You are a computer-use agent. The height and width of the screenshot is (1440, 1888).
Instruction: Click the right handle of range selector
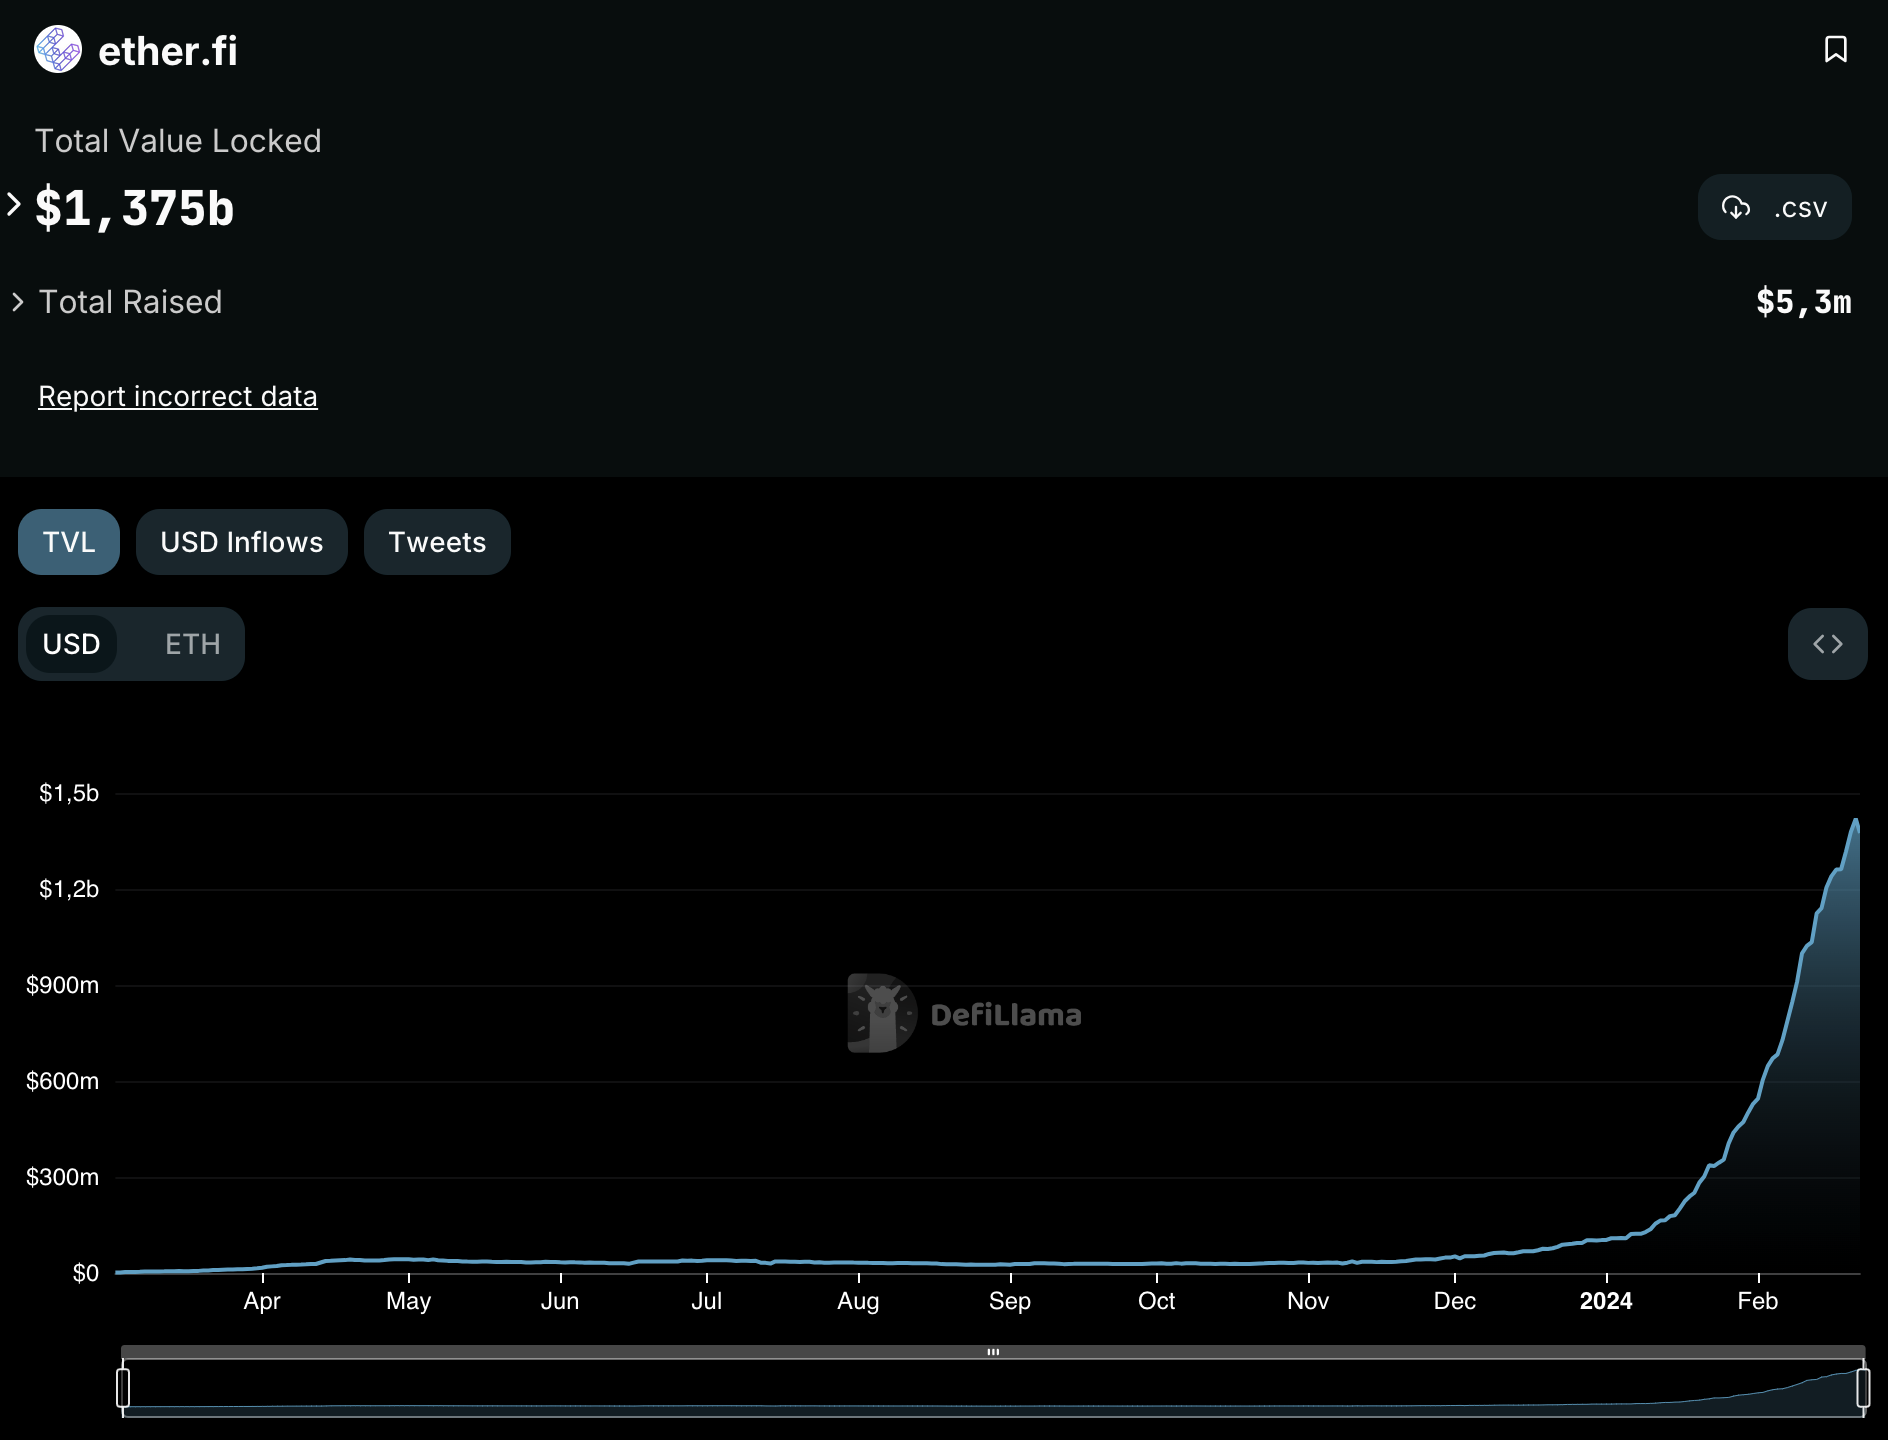tap(1863, 1388)
